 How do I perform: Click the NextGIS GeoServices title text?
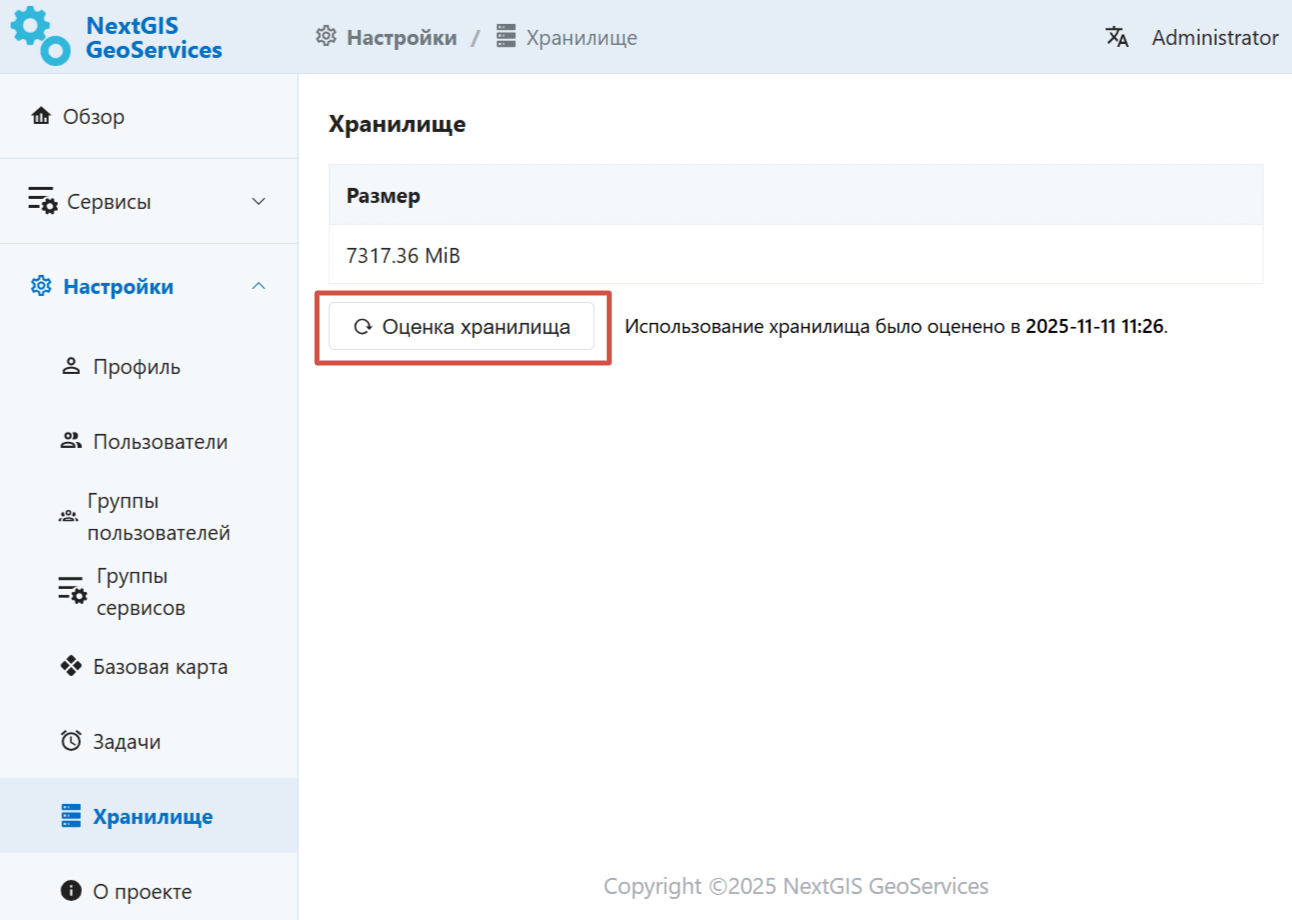pos(153,37)
